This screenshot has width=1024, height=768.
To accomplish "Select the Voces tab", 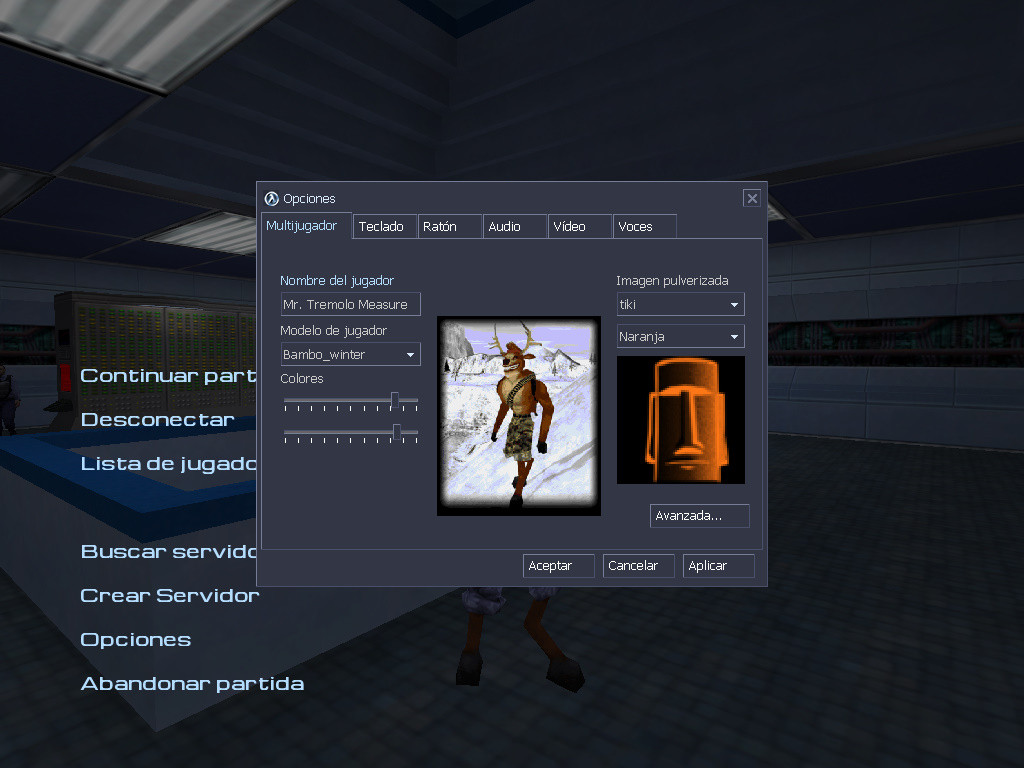I will tap(643, 226).
